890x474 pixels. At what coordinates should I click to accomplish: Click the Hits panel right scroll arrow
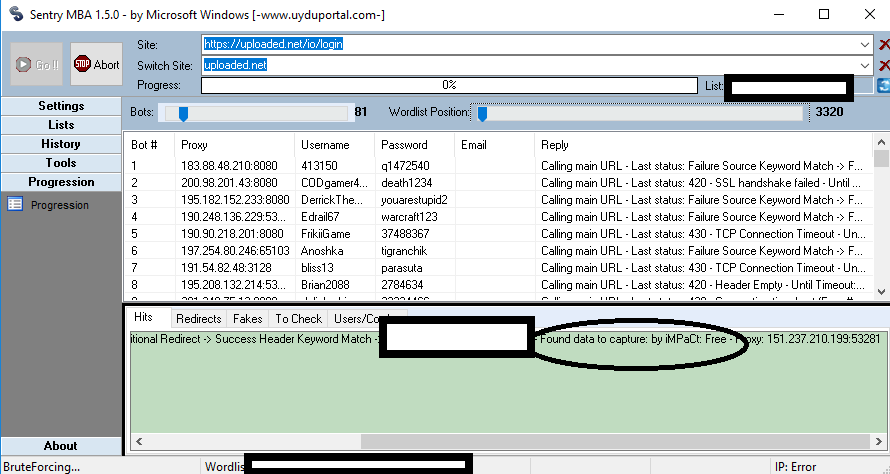coord(879,441)
